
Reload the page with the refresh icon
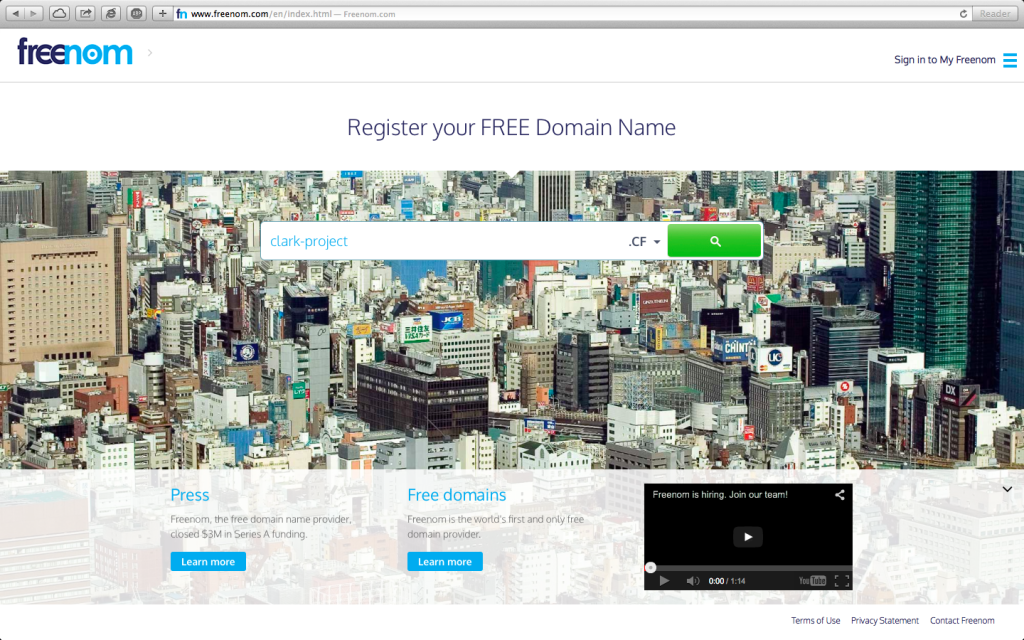coord(963,14)
